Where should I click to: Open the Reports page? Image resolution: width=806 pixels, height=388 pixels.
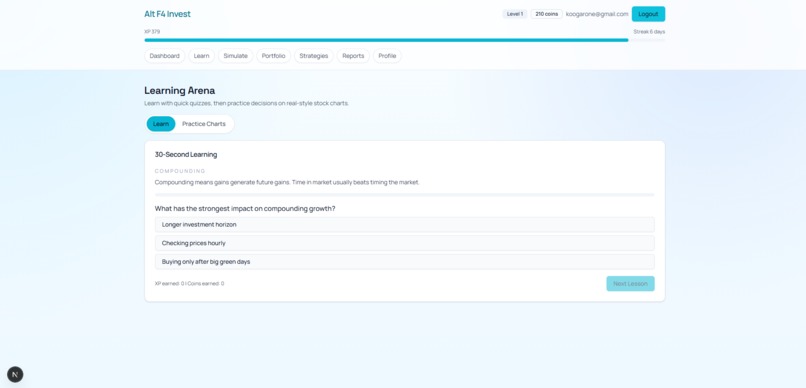[353, 56]
